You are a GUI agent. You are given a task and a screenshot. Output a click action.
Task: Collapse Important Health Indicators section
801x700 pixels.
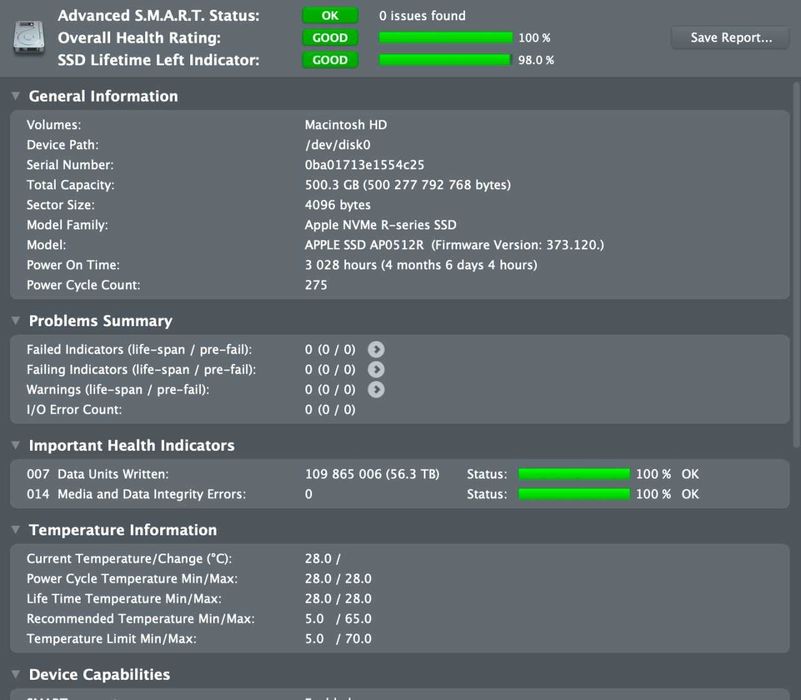click(16, 445)
